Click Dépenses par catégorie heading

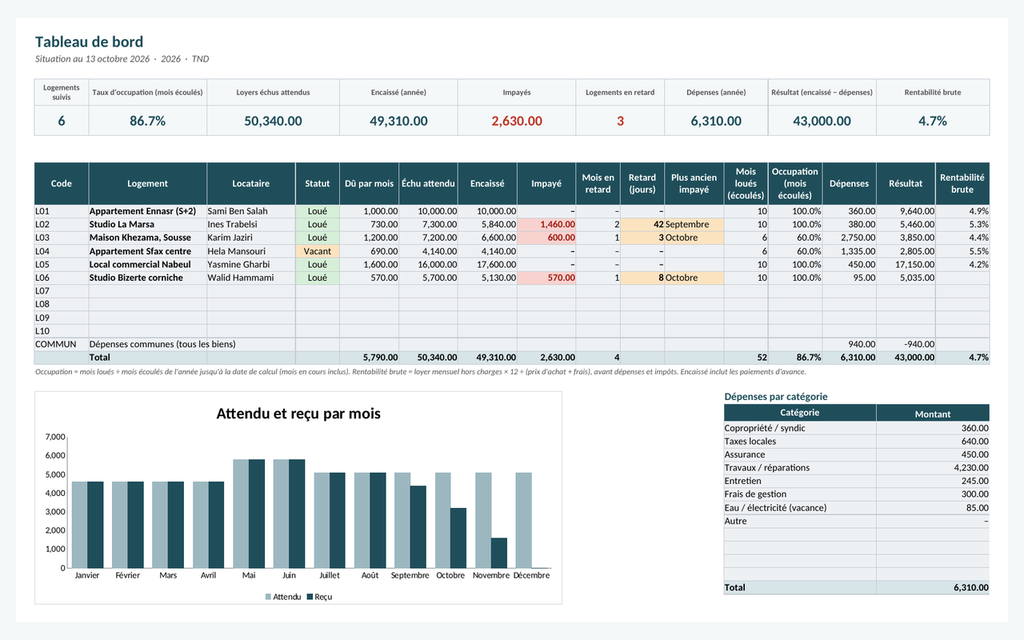point(776,396)
